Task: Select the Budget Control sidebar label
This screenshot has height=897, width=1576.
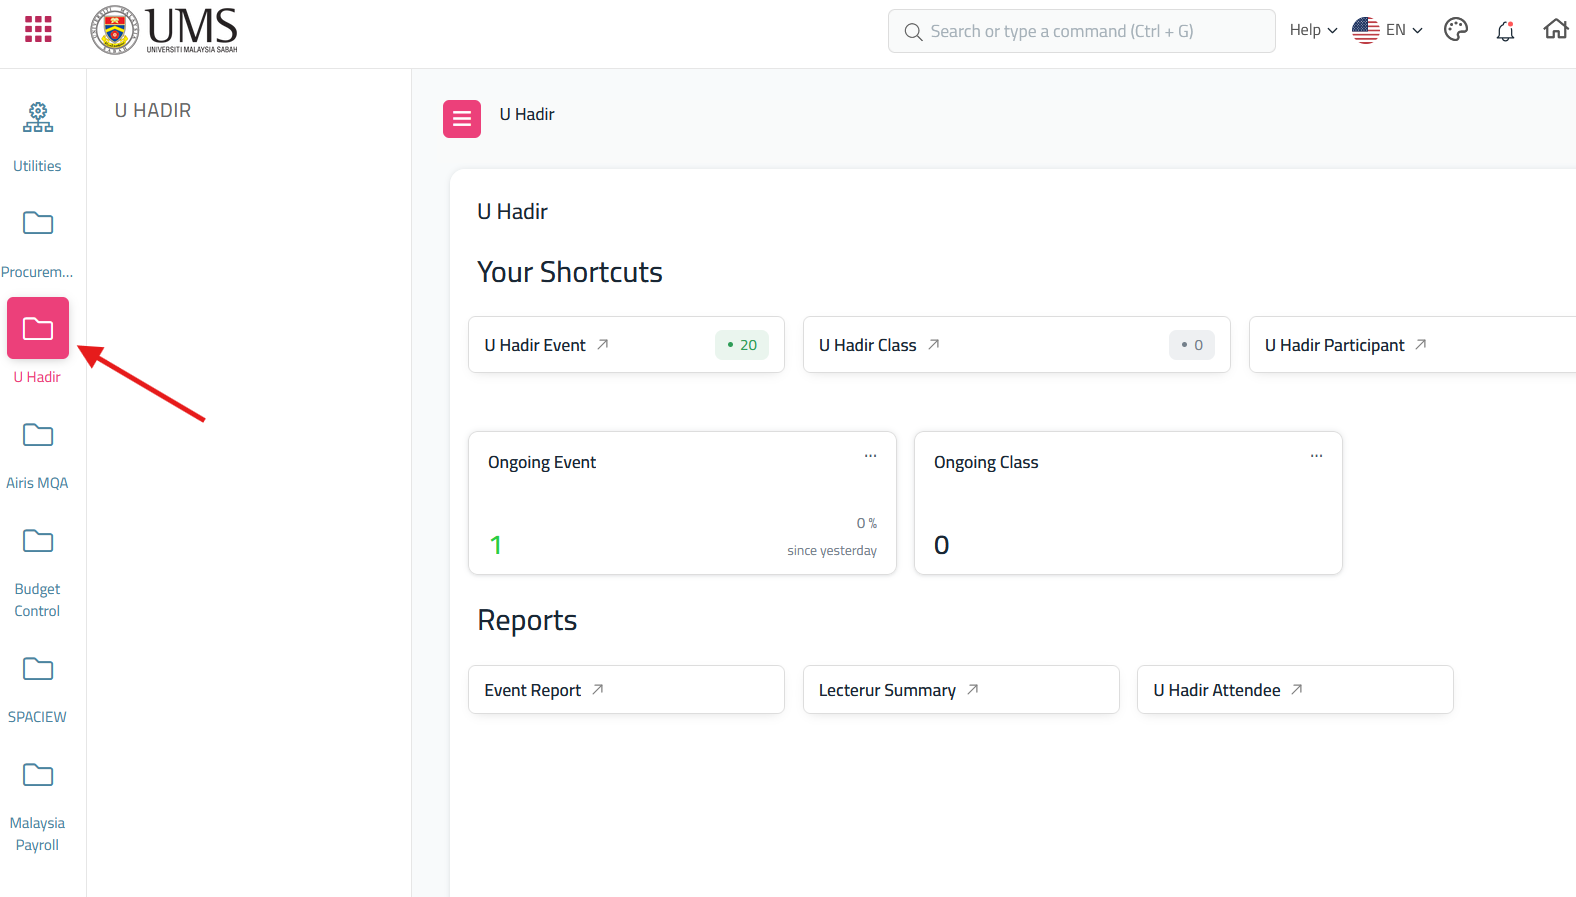Action: coord(37,600)
